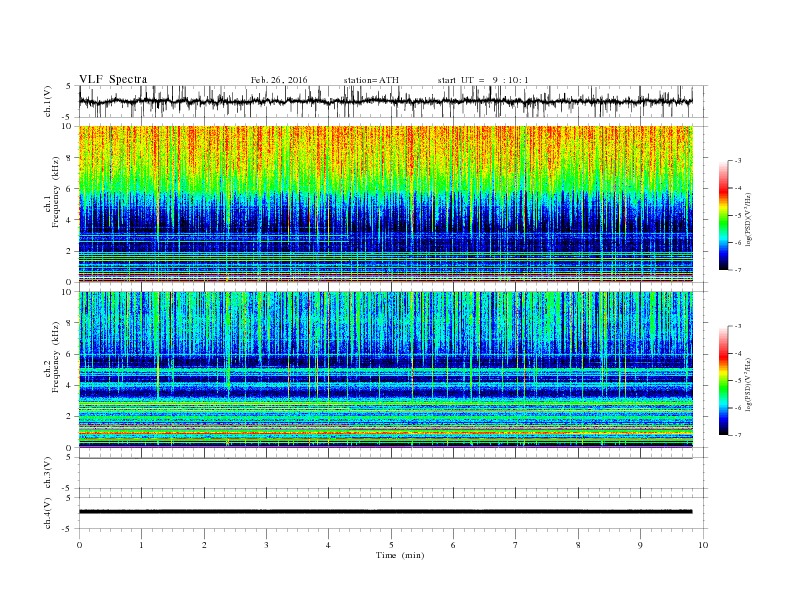
Task: Click time axis tick label '5'
Action: pos(391,545)
